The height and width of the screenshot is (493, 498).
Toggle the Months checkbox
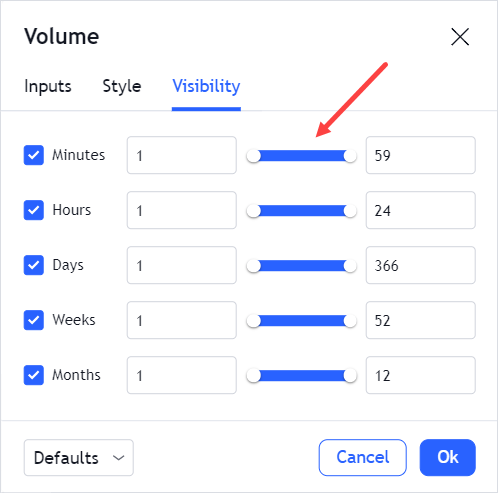point(34,375)
